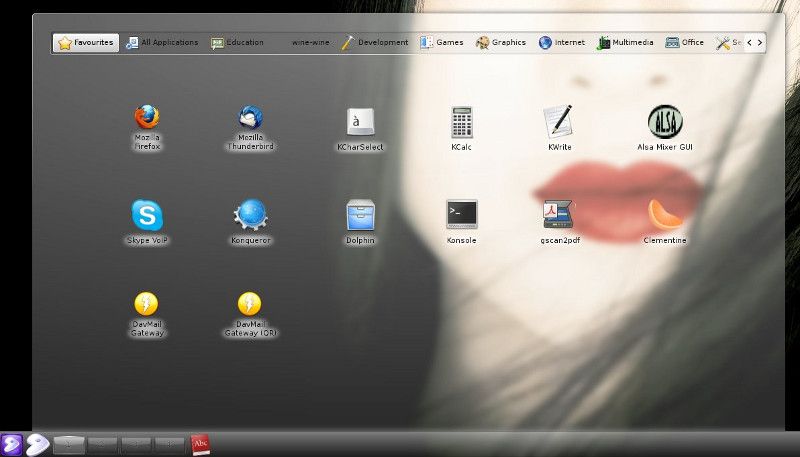This screenshot has height=457, width=800.
Task: Open the Konsole terminal
Action: tap(461, 222)
